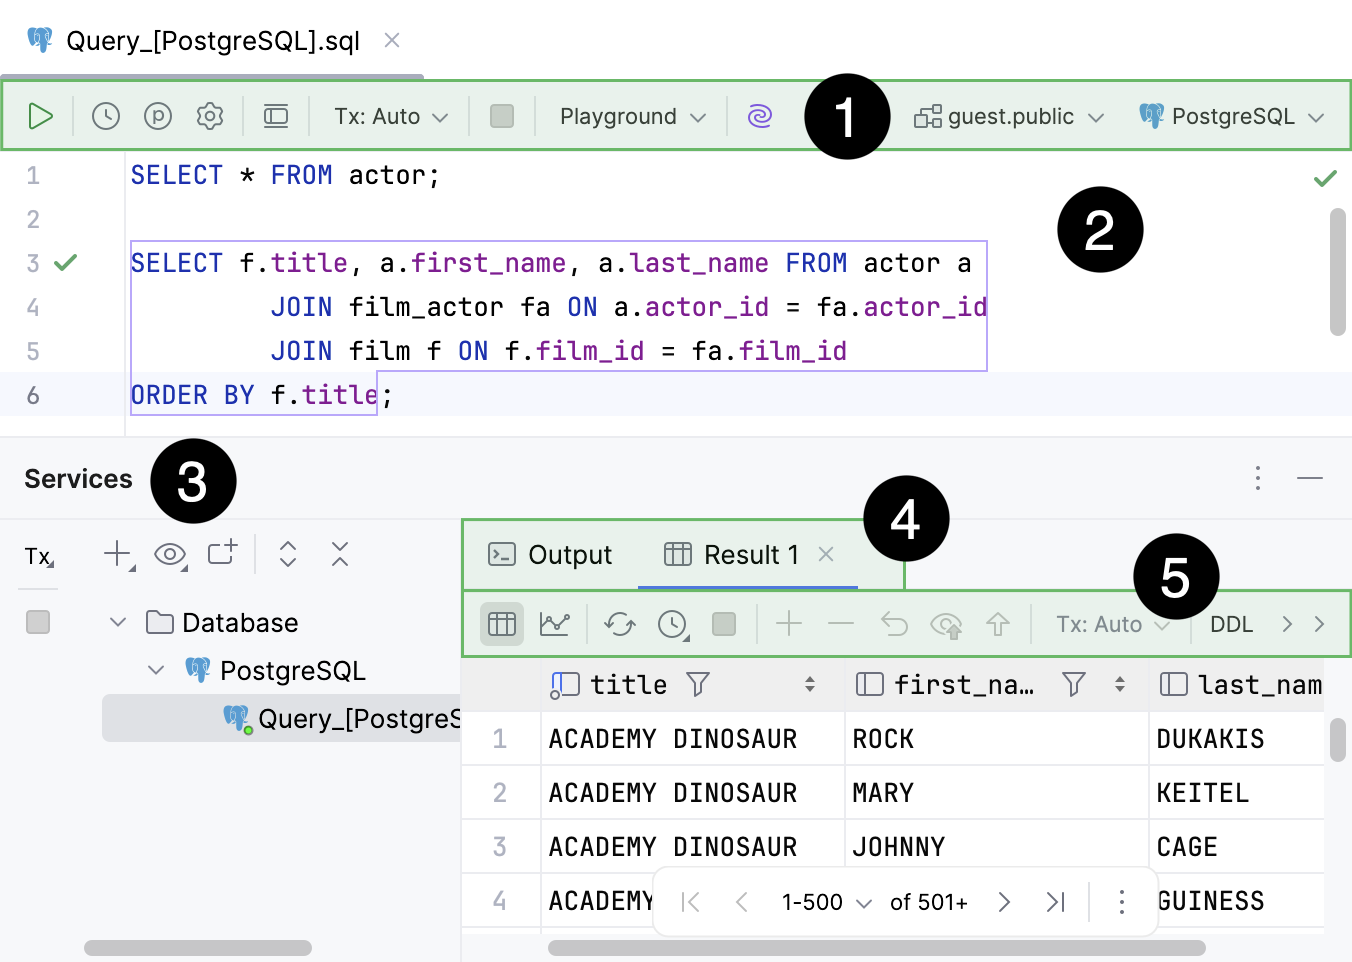Collapse the PostgreSQL node in Services tree
This screenshot has height=962, width=1352.
(155, 670)
